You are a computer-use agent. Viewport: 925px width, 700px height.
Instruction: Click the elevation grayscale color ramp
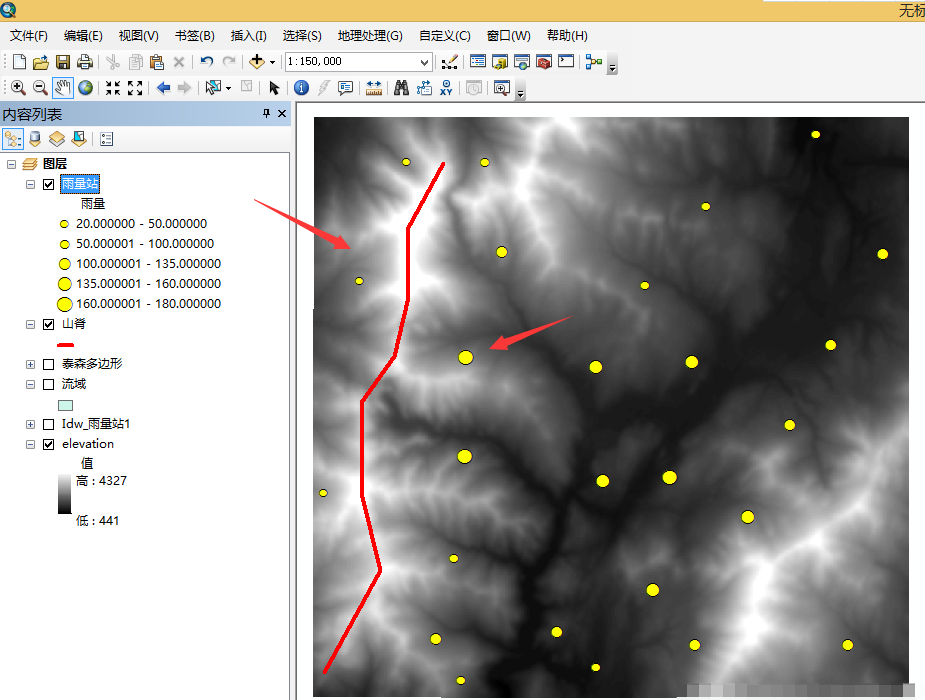64,494
